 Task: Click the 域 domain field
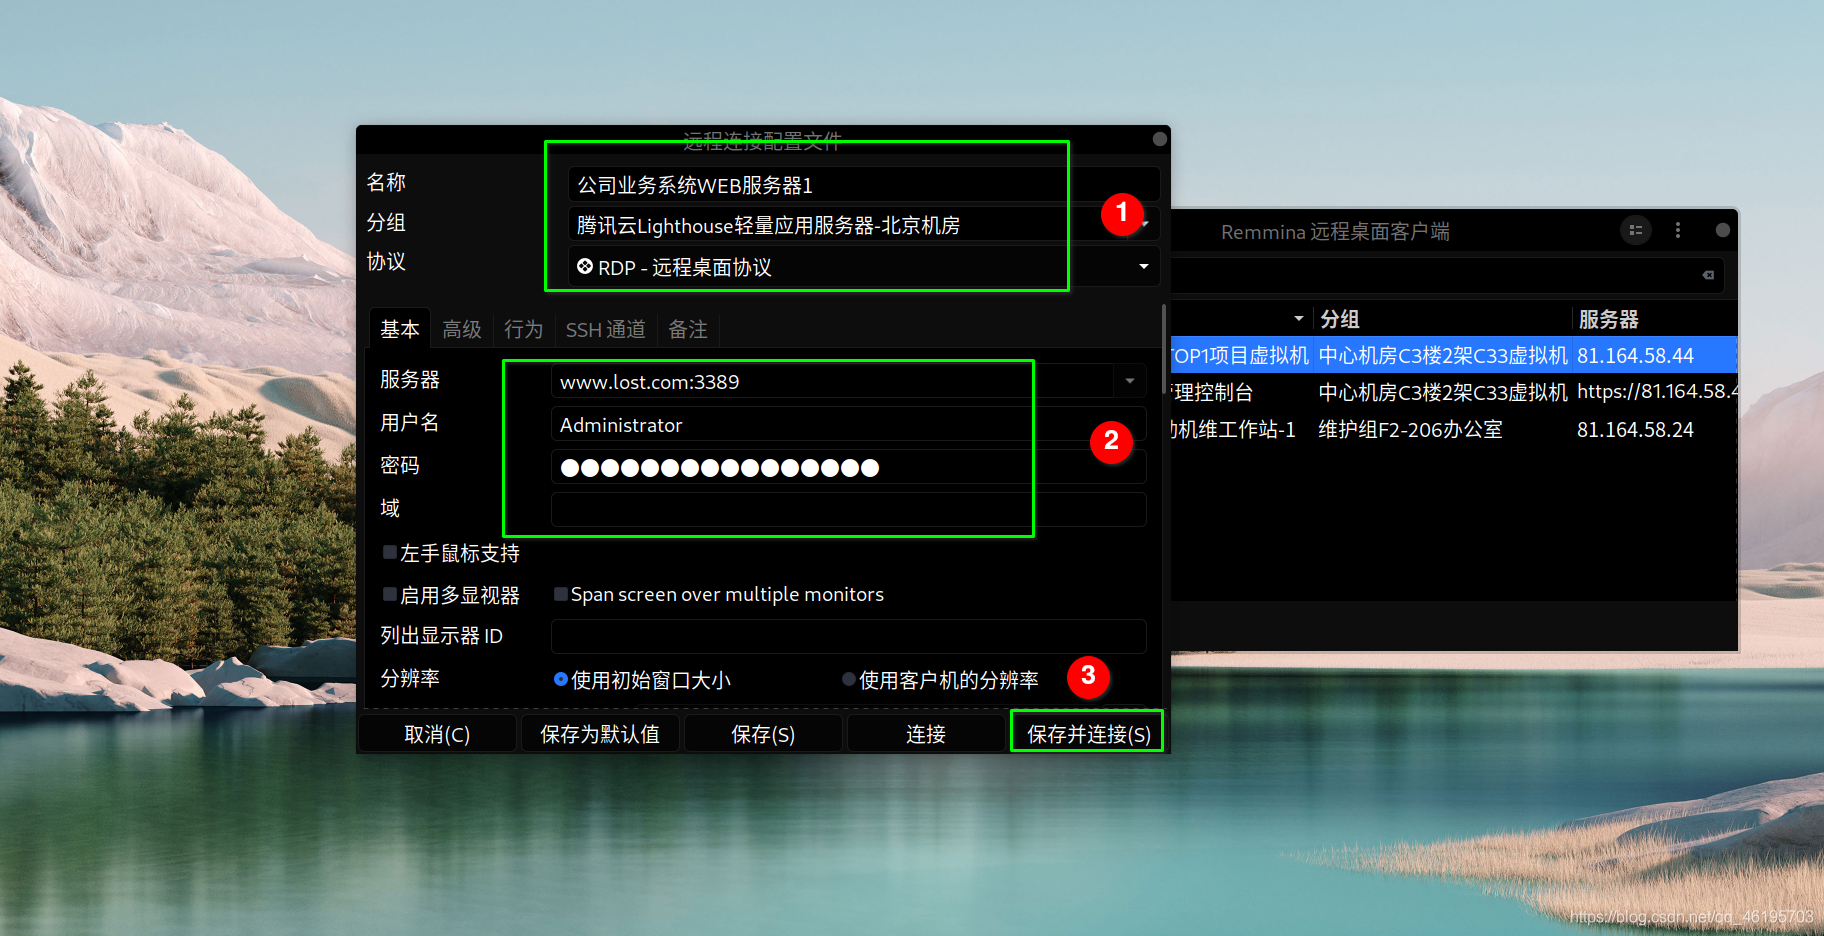point(848,509)
